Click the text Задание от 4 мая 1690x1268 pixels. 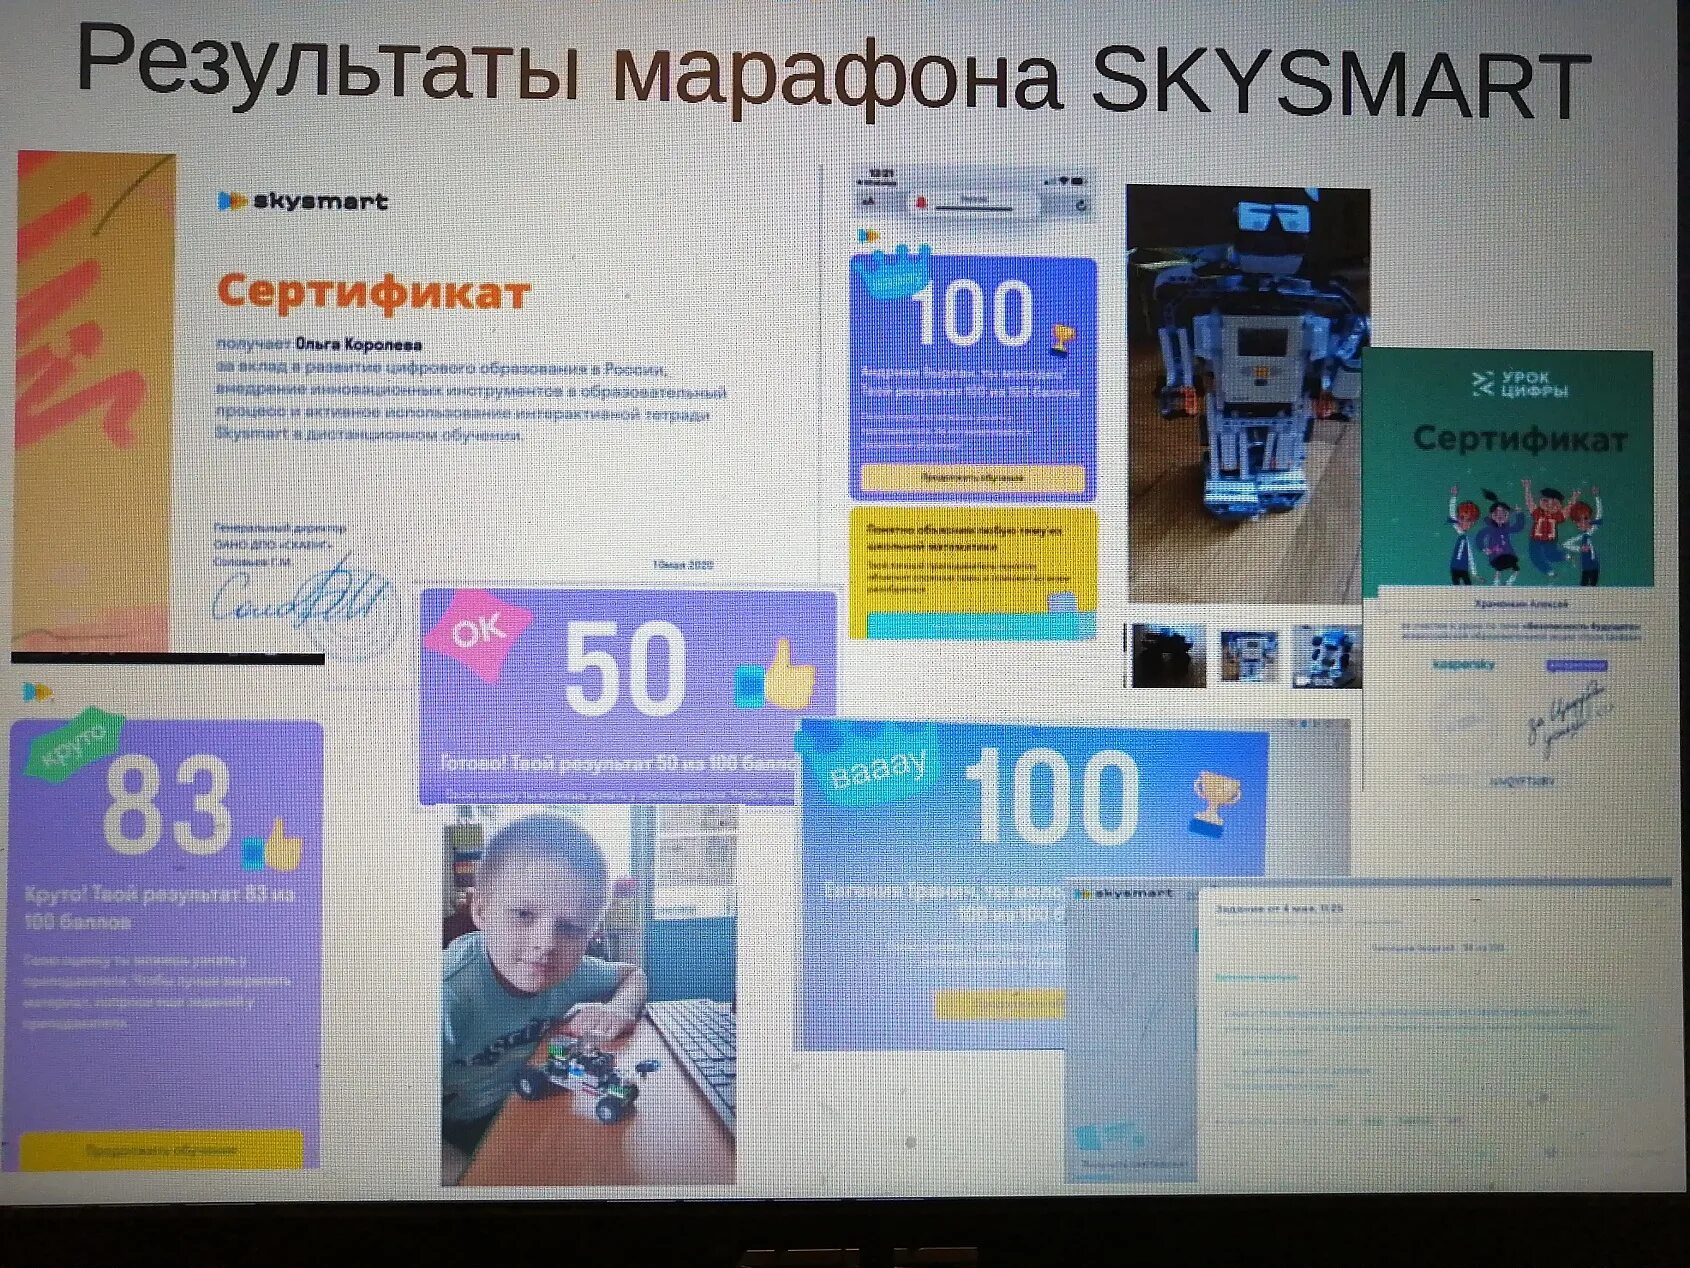coord(1279,908)
